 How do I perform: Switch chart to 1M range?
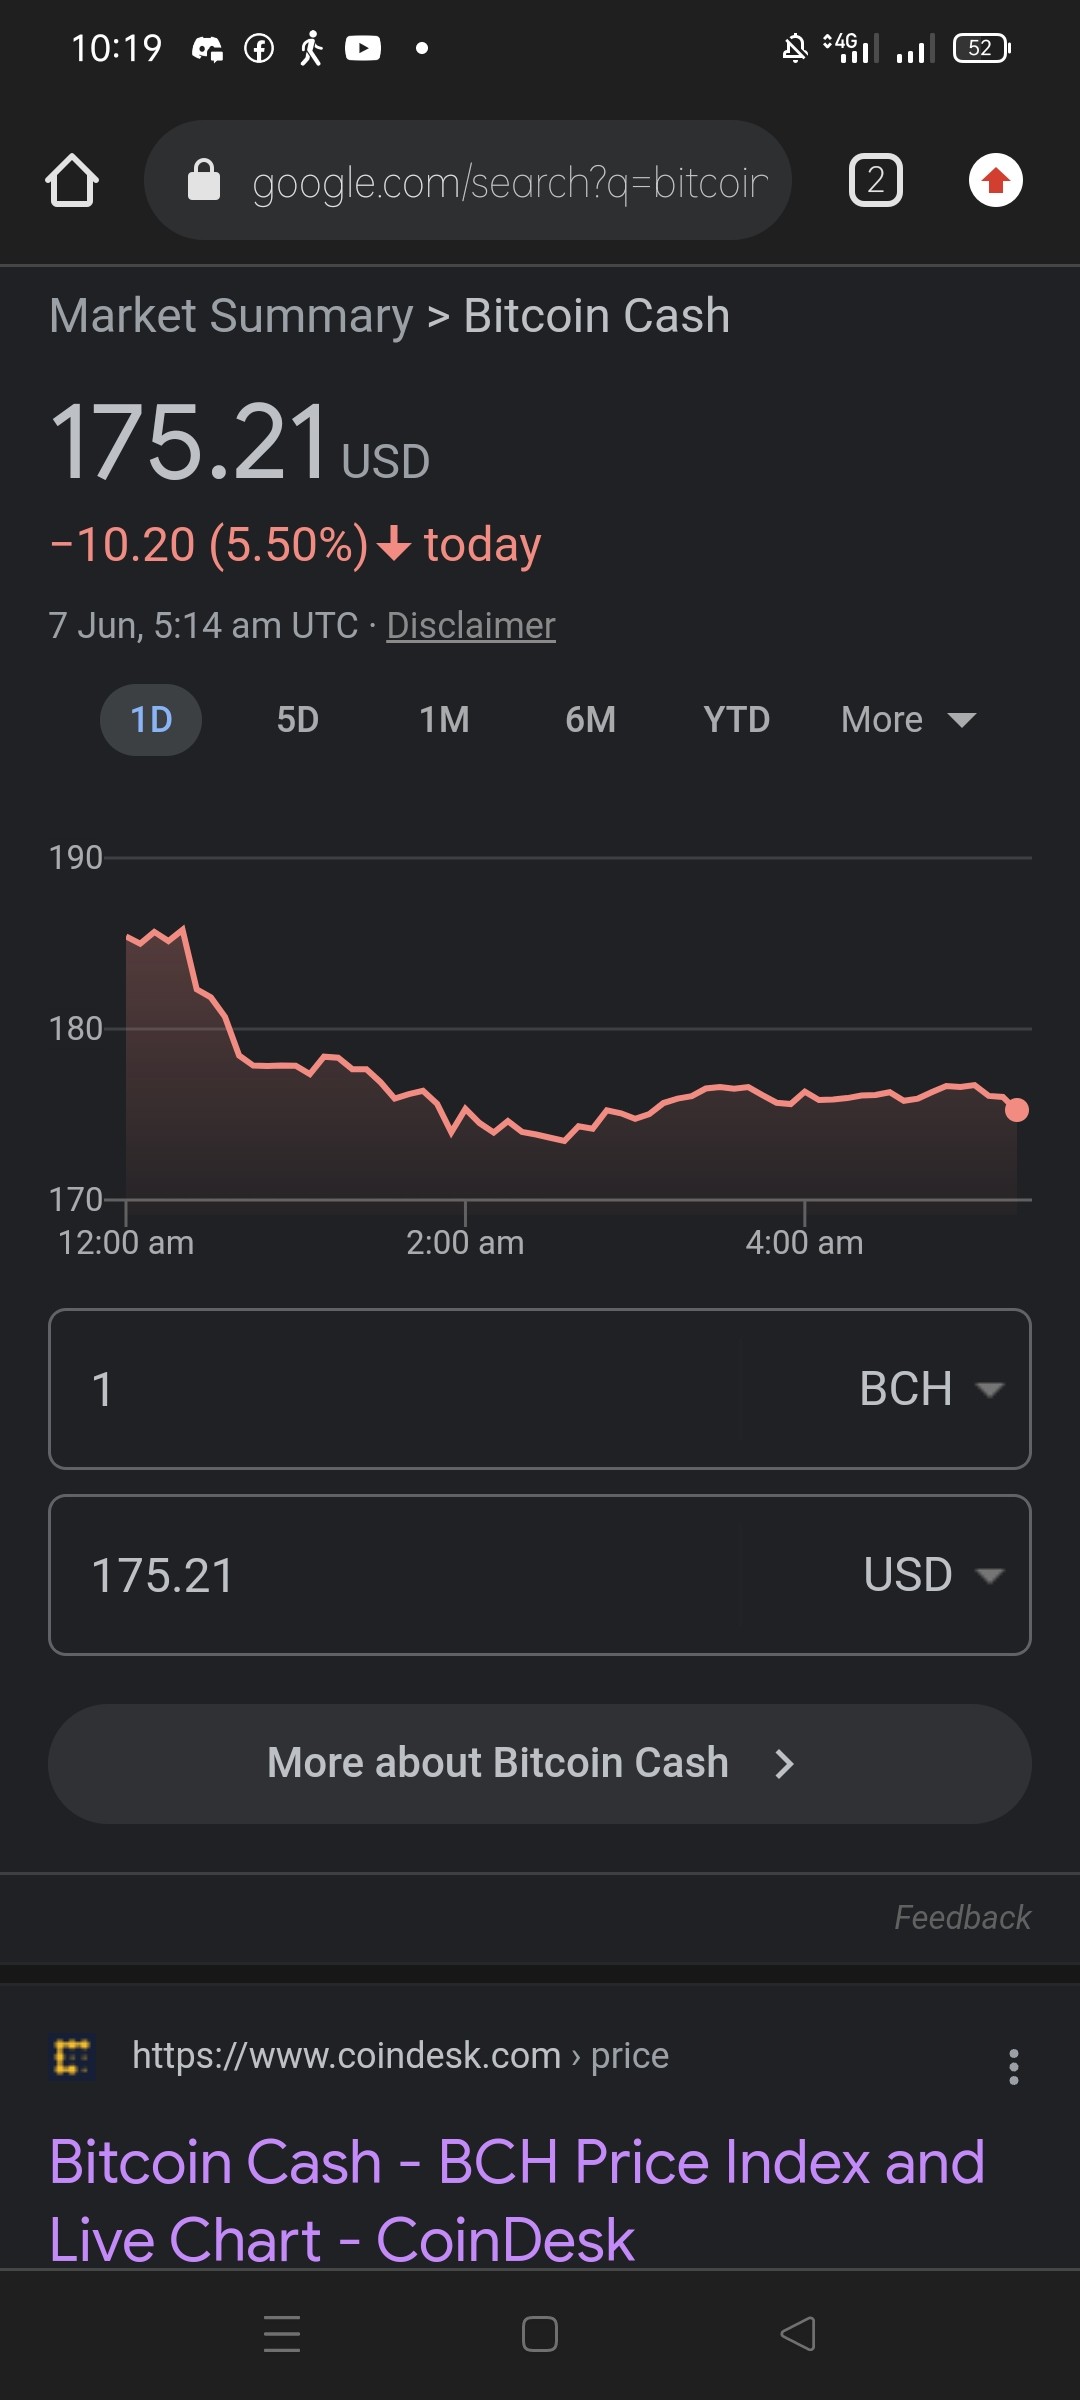(x=444, y=720)
